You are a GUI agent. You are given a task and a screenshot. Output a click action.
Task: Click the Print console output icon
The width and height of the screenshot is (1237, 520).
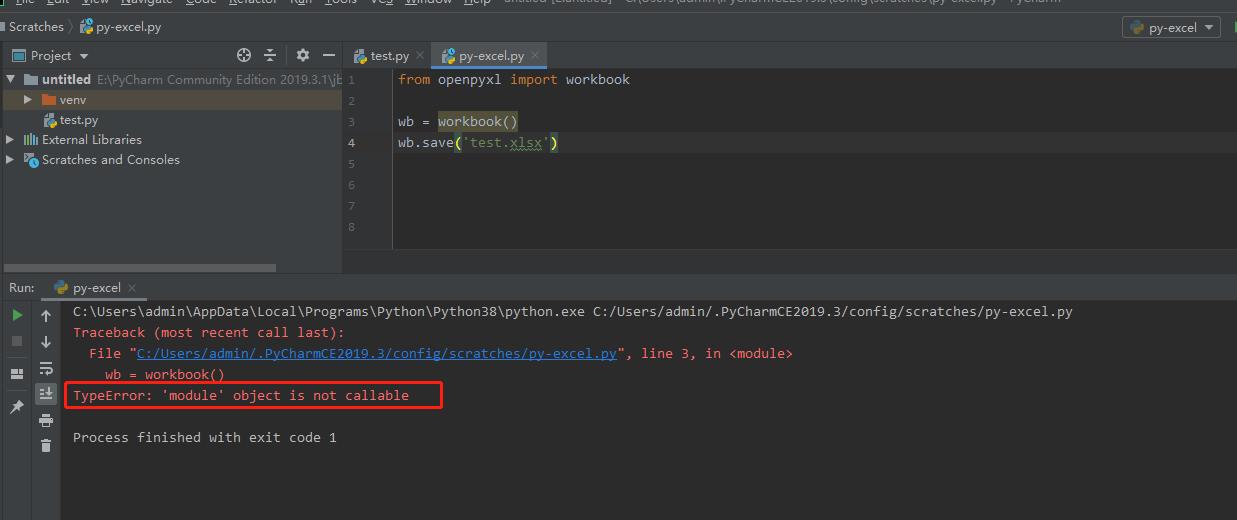tap(46, 420)
